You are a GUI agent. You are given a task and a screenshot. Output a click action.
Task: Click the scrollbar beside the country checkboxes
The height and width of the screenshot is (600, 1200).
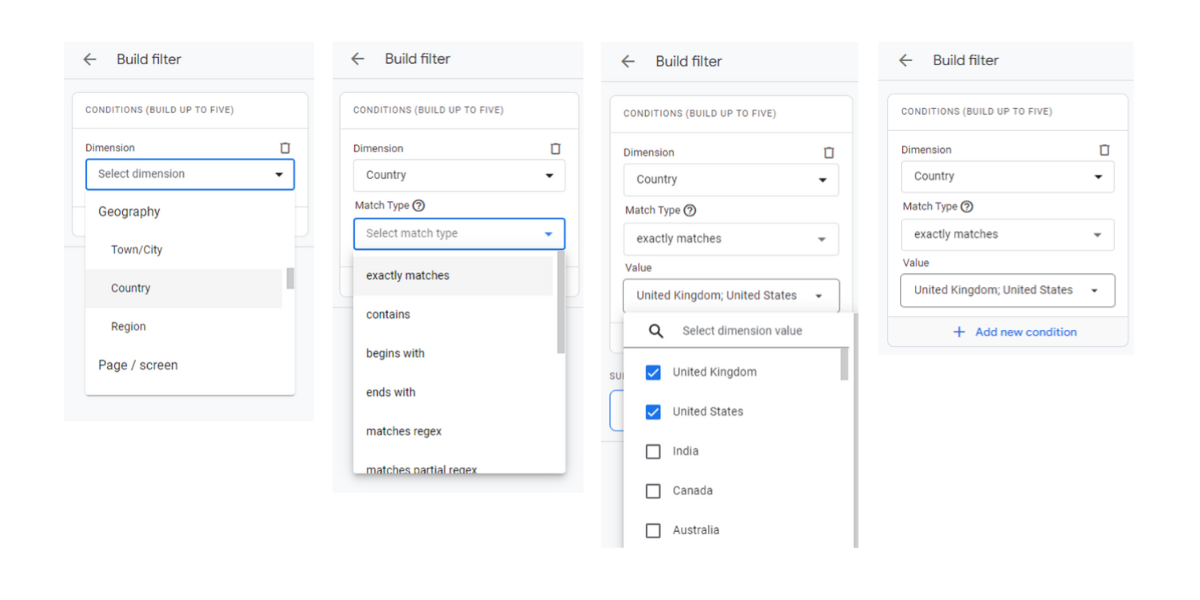point(844,364)
